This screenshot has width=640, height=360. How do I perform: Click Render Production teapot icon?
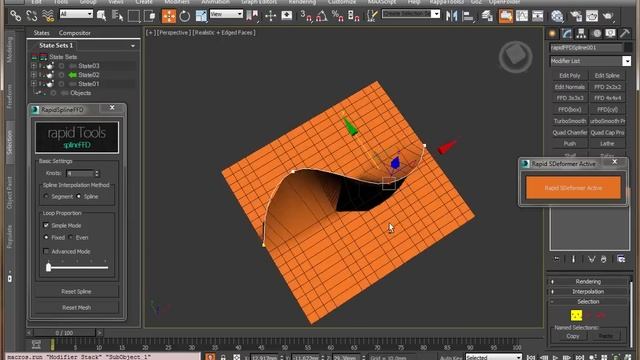(x=608, y=16)
